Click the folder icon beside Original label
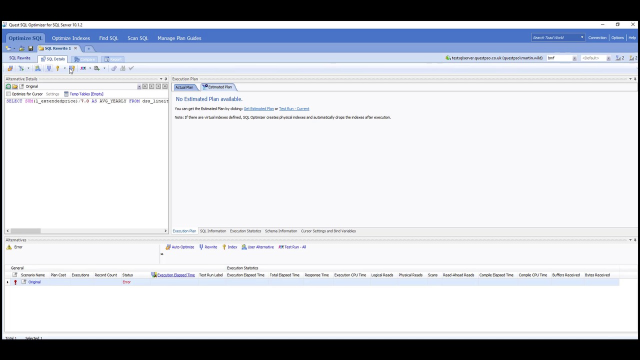 pyautogui.click(x=15, y=87)
